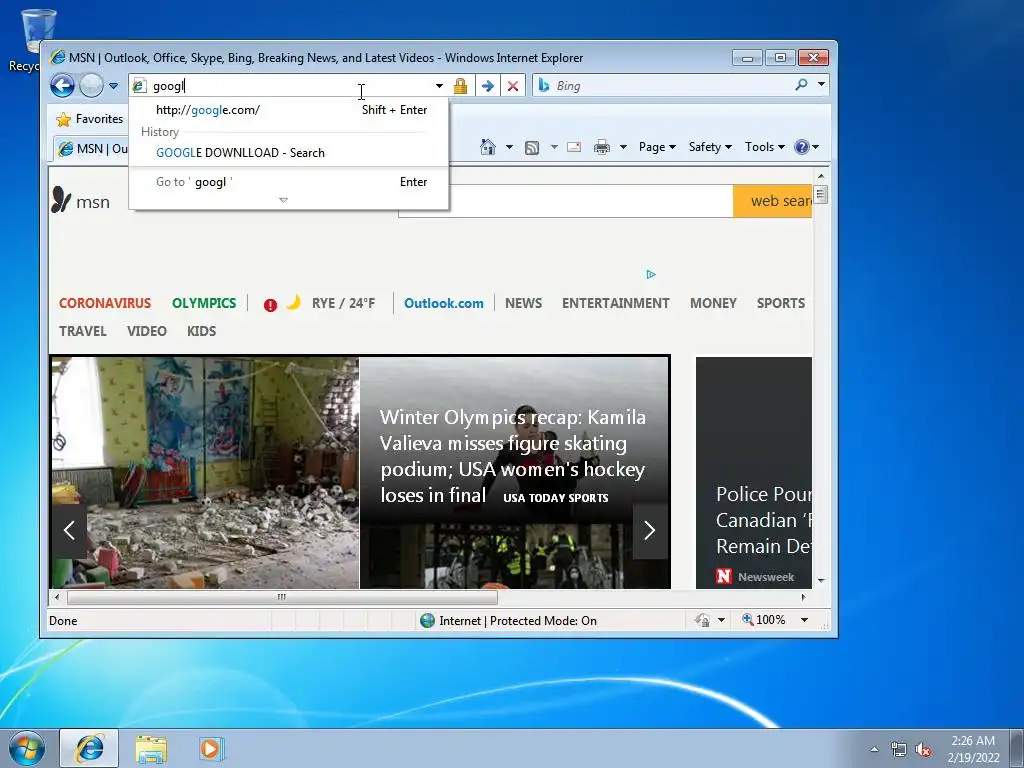Click the web search button
This screenshot has height=768, width=1024.
(773, 201)
